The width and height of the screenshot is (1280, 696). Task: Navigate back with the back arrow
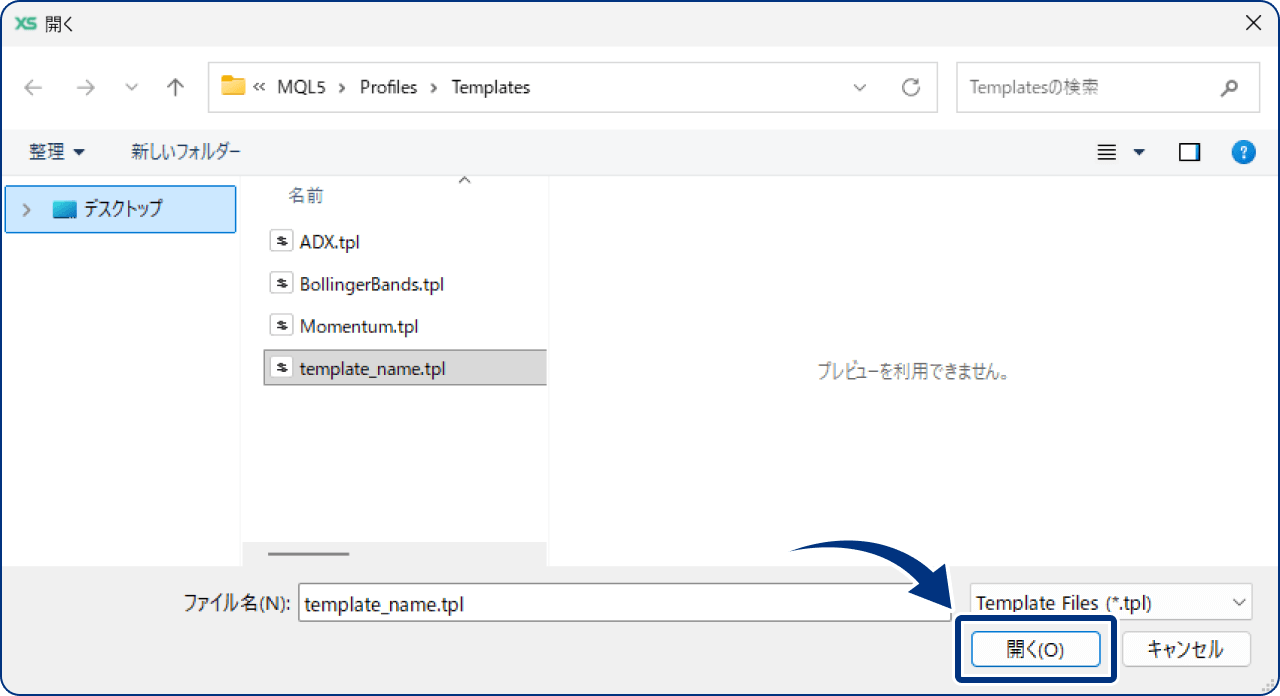(x=33, y=87)
